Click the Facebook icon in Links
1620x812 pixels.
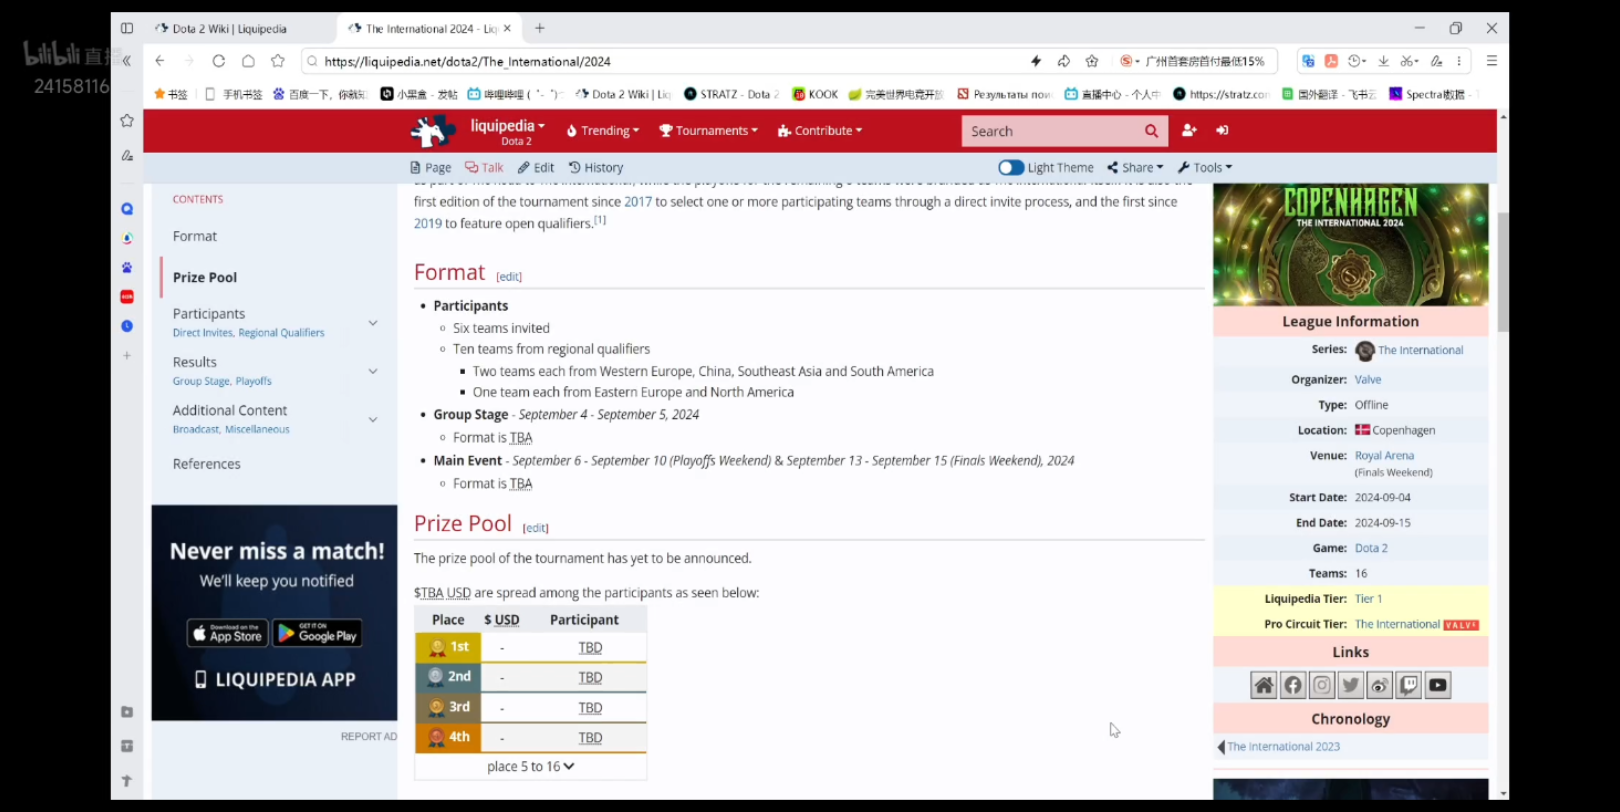[1293, 685]
